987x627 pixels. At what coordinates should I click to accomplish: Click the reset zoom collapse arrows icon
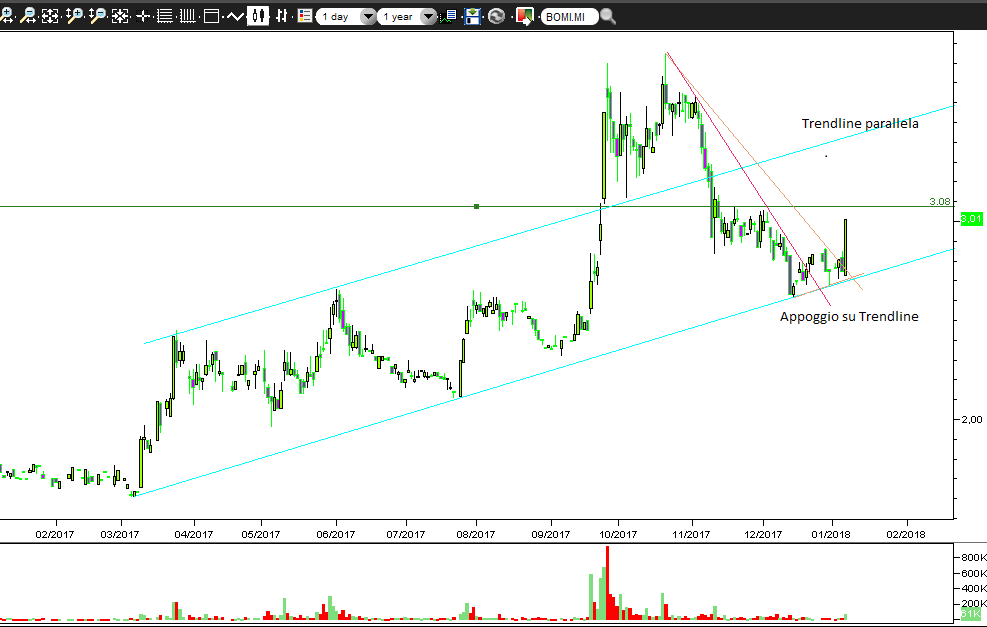click(x=120, y=16)
